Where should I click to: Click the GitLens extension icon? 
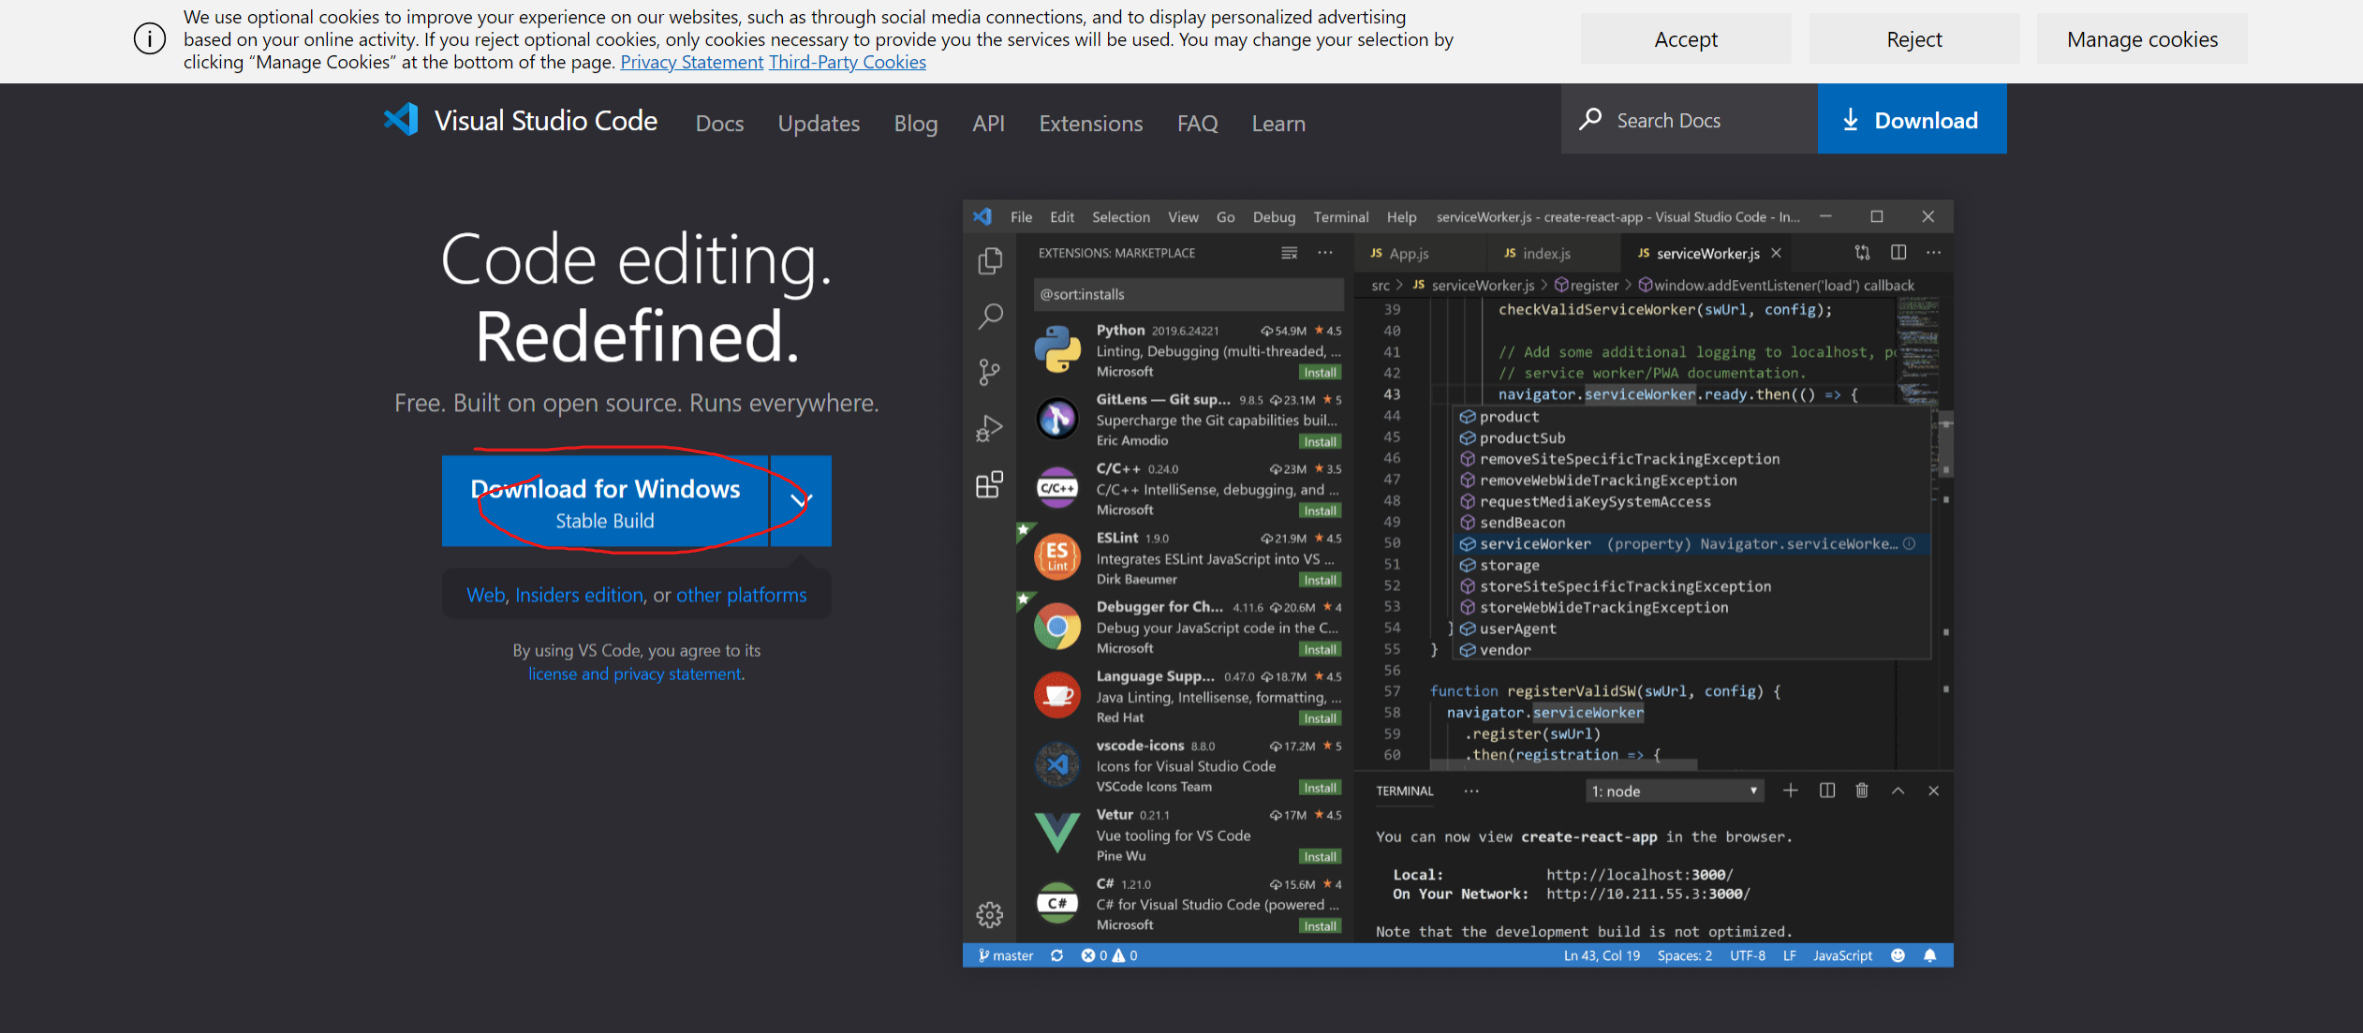tap(1057, 419)
